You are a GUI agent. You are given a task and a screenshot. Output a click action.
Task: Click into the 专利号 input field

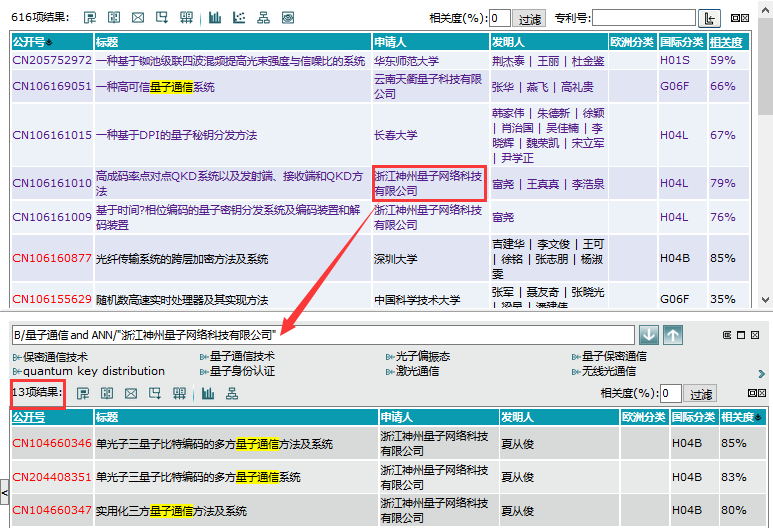[x=643, y=18]
